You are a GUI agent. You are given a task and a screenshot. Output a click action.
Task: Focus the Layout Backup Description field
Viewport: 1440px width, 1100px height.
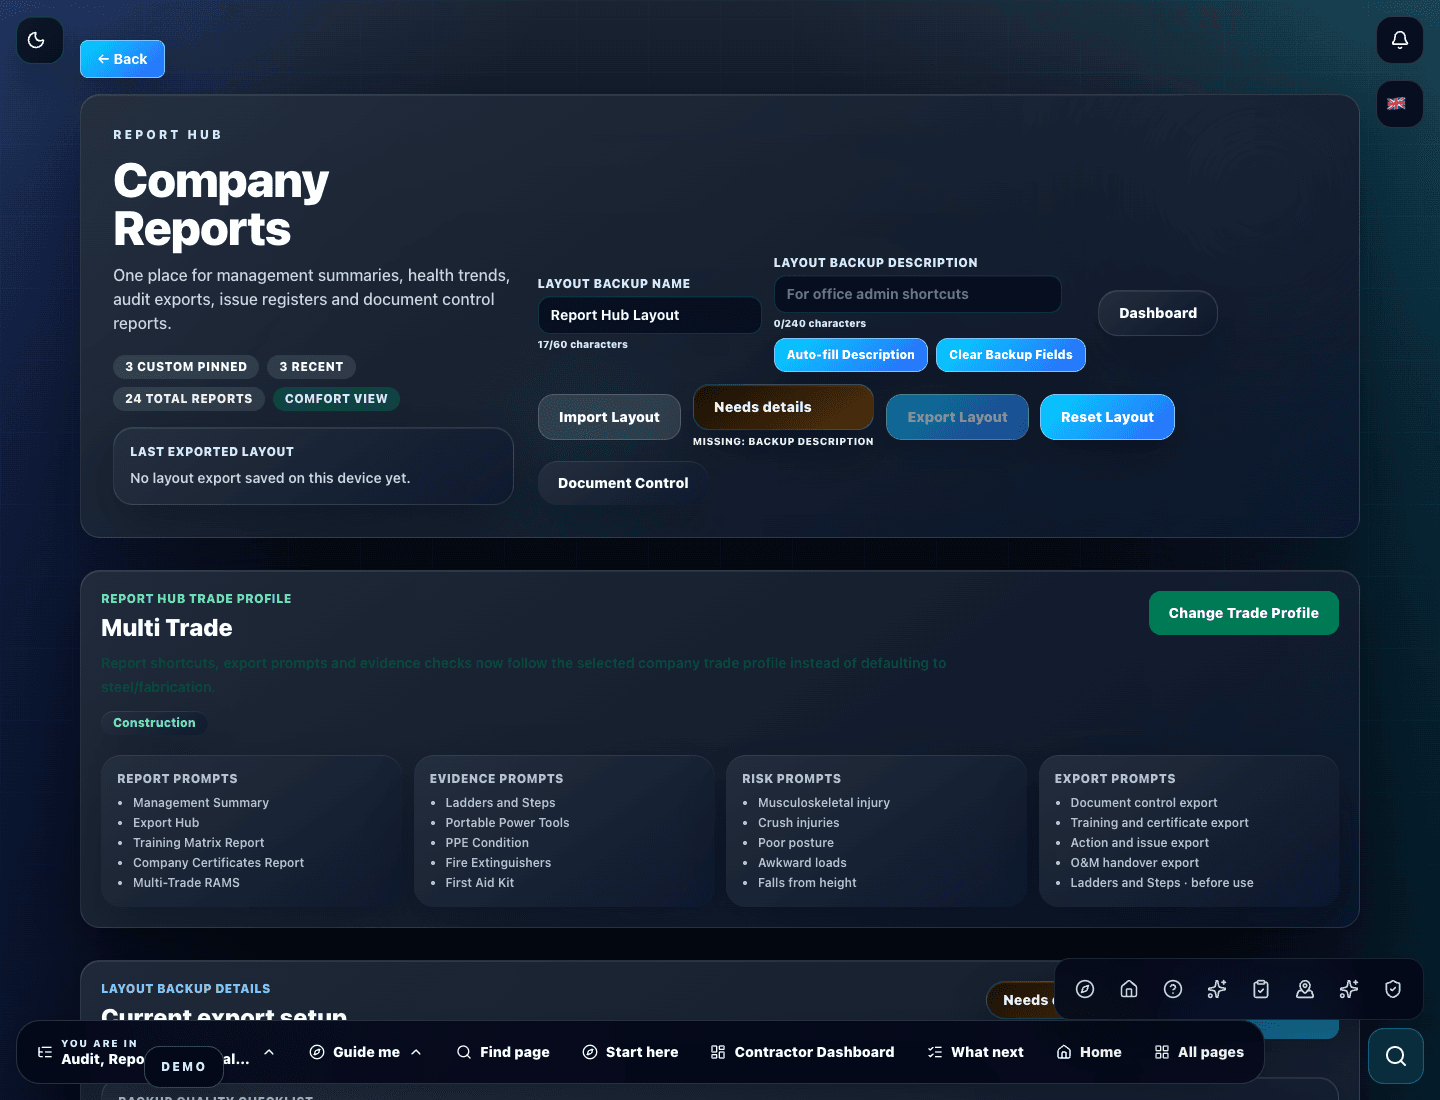click(x=917, y=294)
